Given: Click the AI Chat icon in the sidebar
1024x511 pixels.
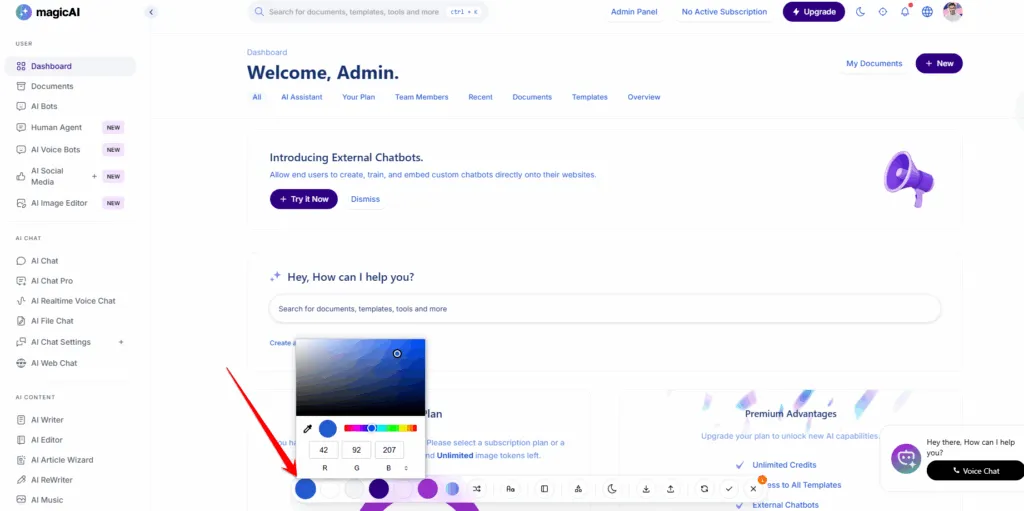Looking at the screenshot, I should pos(21,261).
